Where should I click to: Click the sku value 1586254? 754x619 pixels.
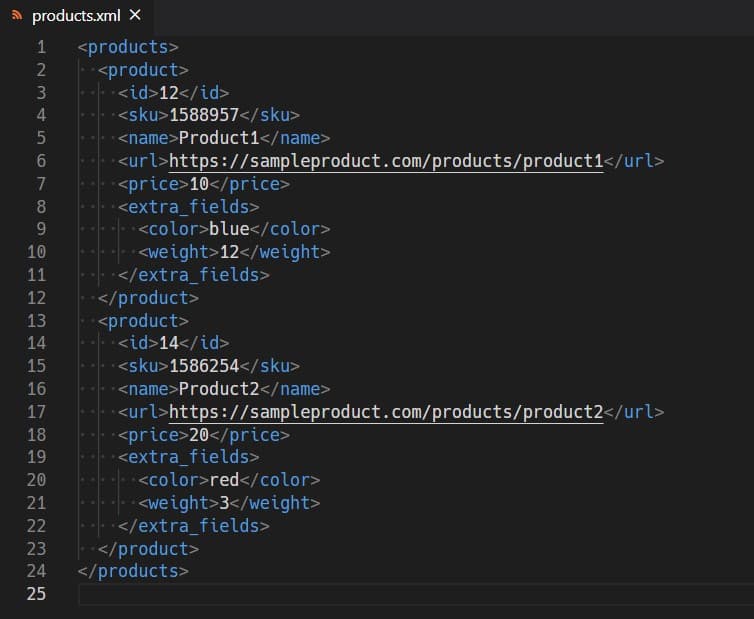(x=204, y=366)
